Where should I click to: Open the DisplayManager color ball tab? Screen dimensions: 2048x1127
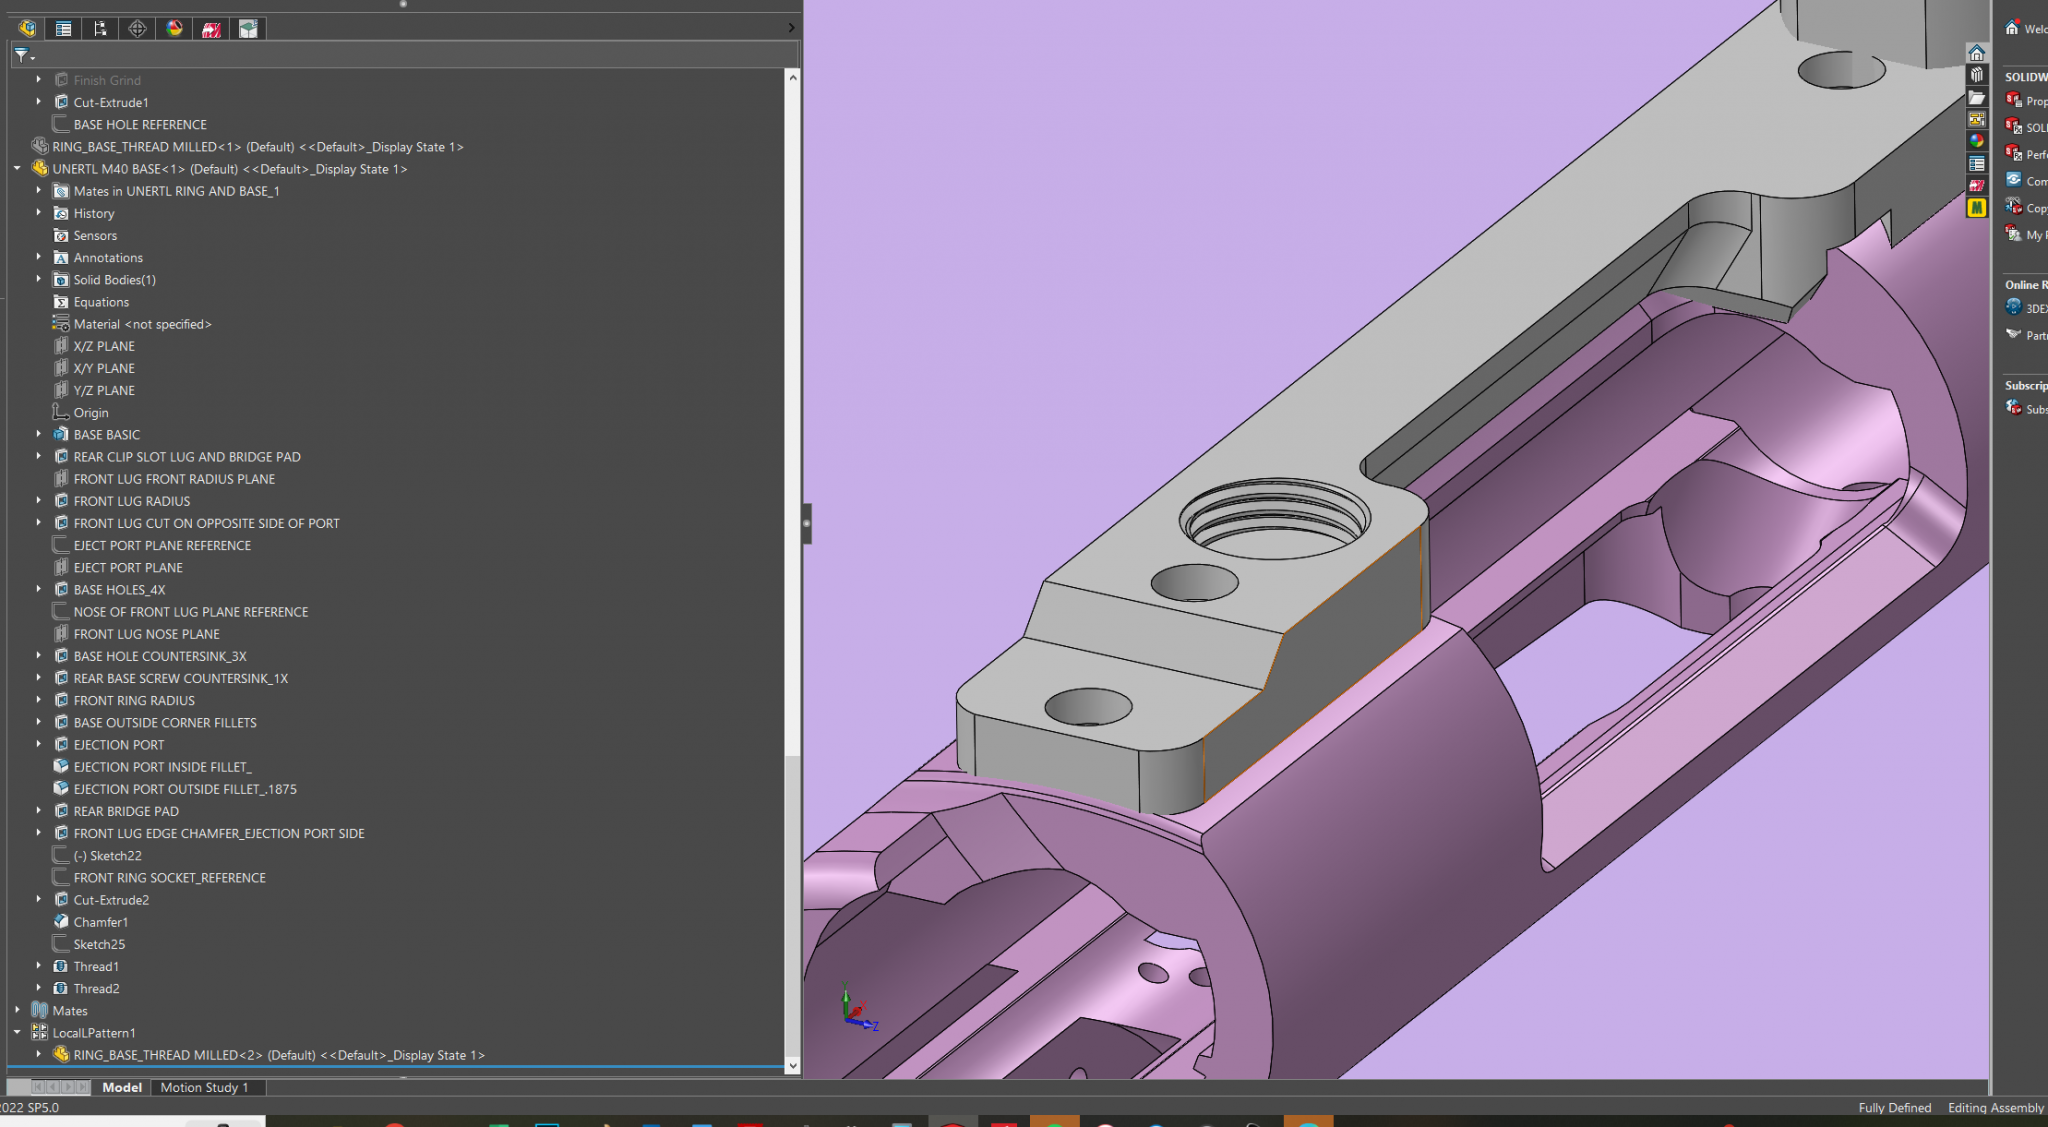click(x=175, y=29)
